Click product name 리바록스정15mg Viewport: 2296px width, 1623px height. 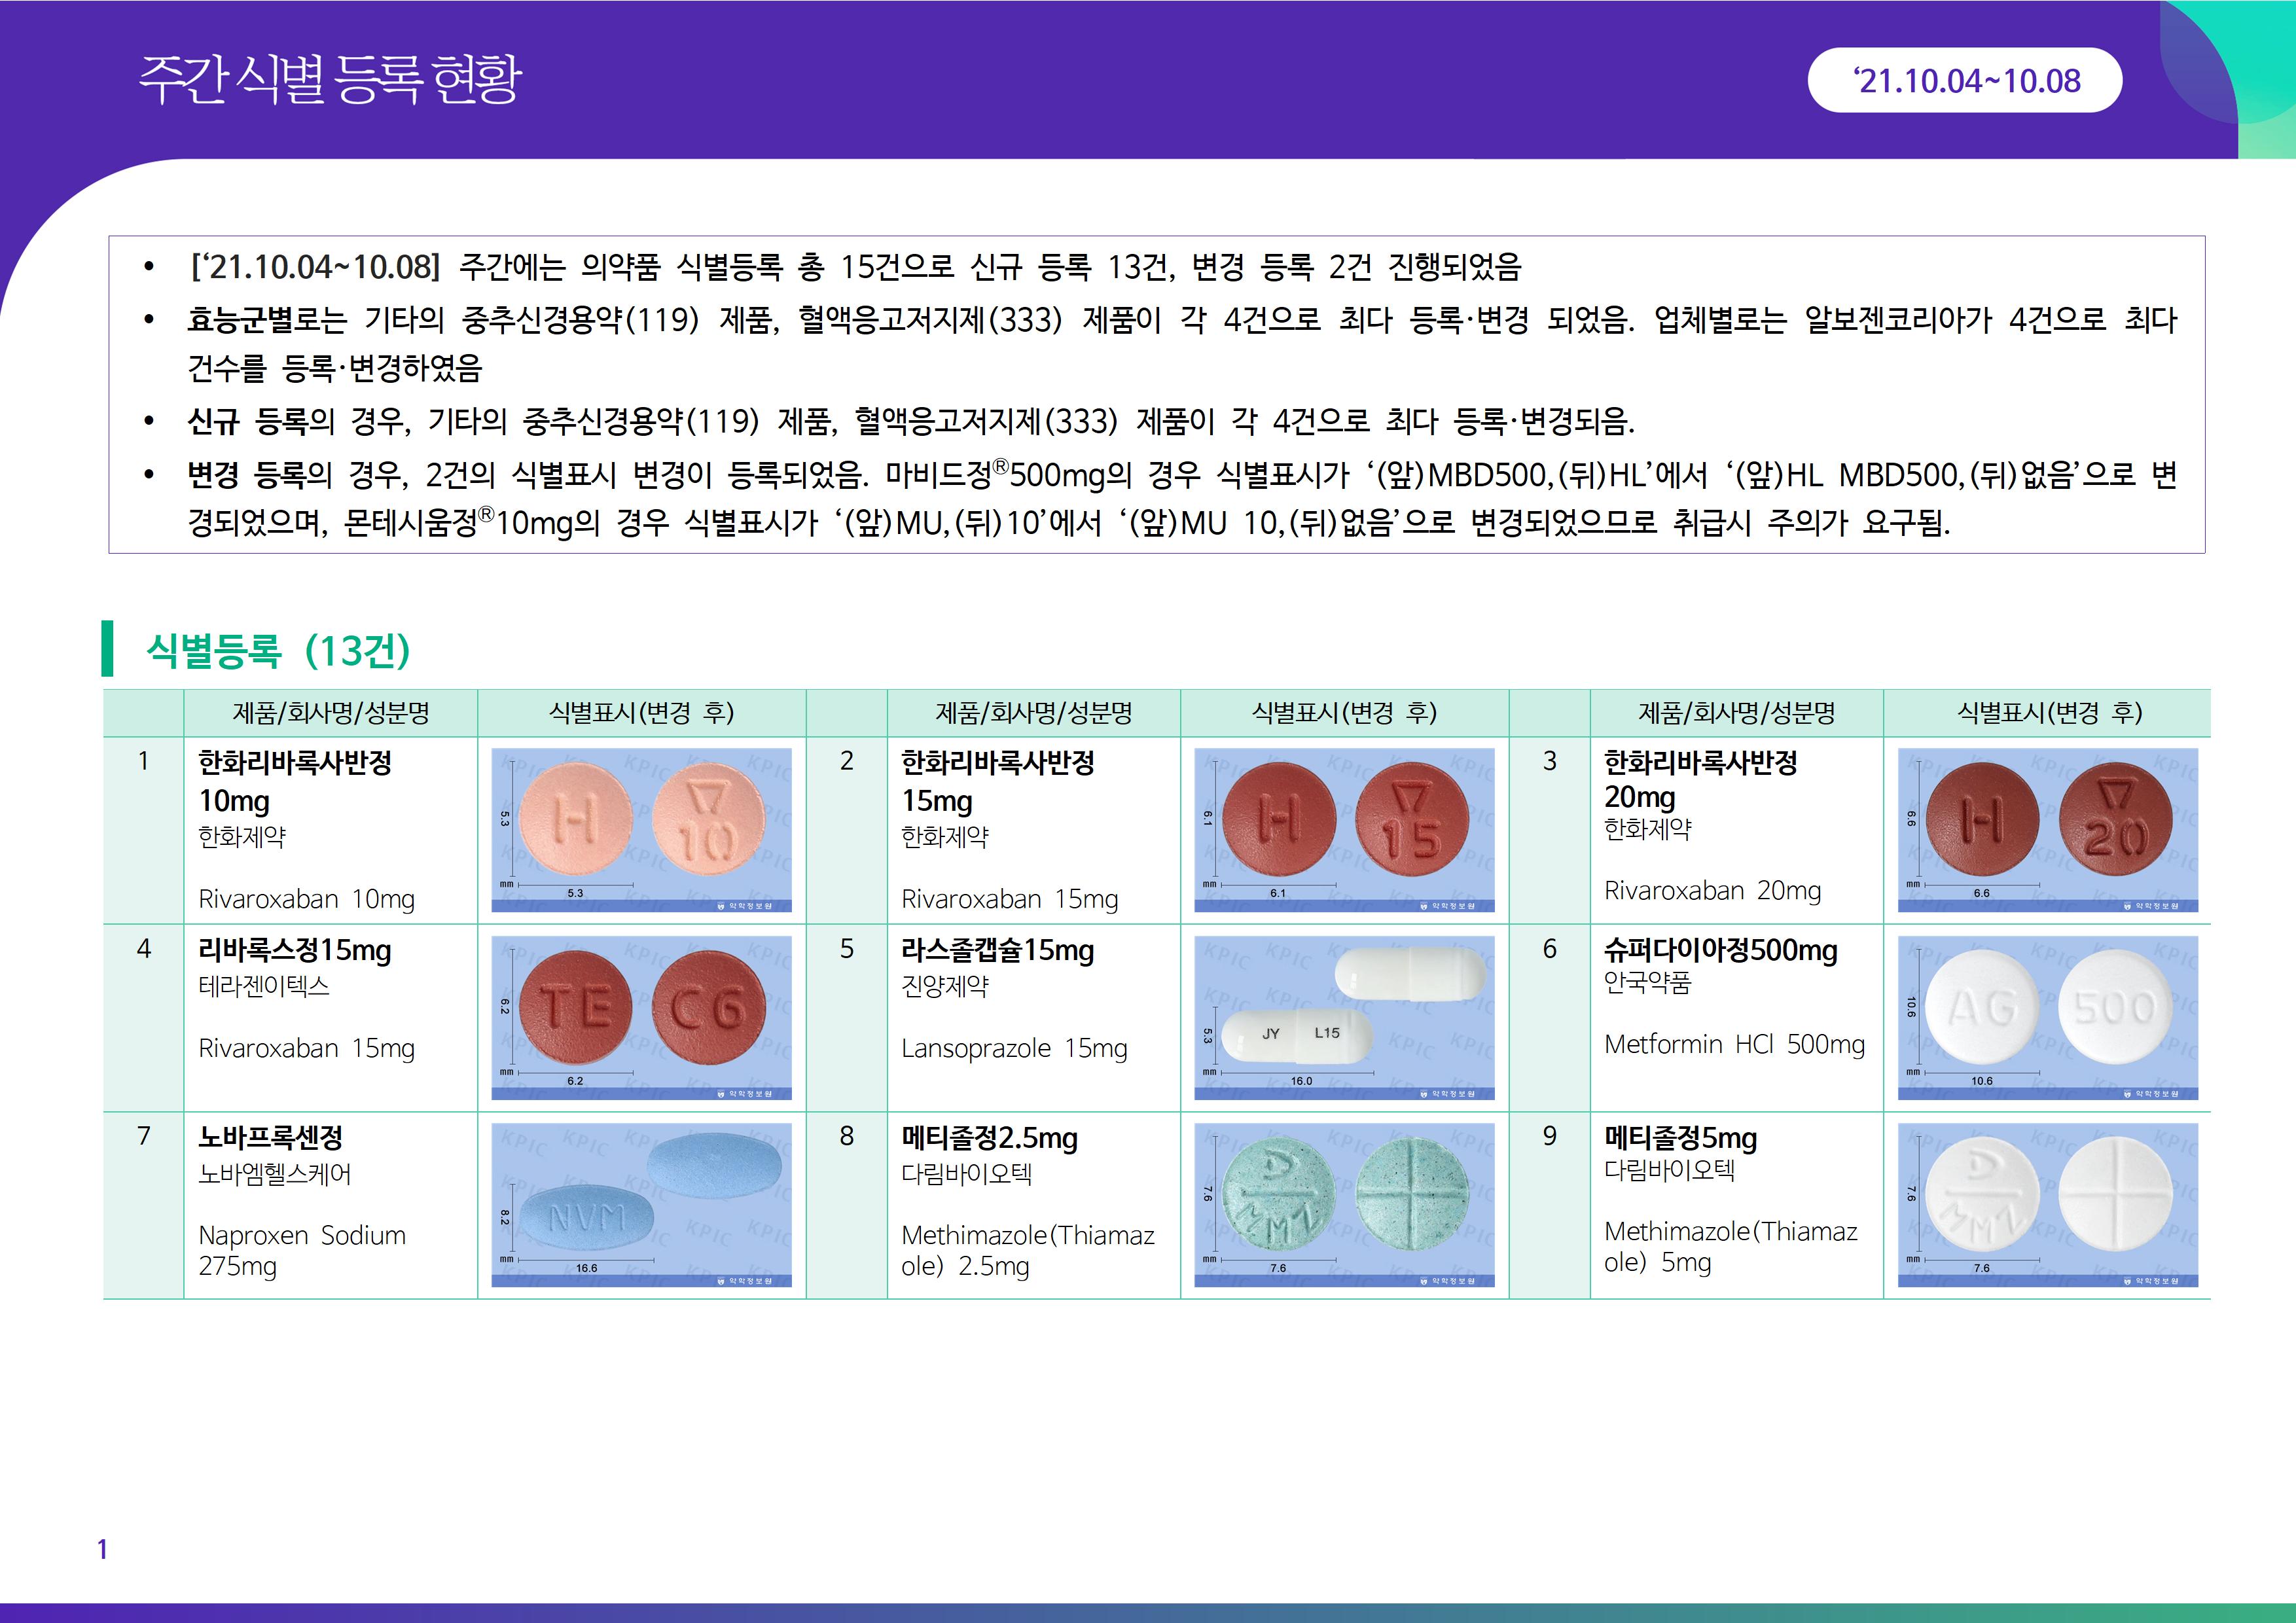[x=295, y=950]
